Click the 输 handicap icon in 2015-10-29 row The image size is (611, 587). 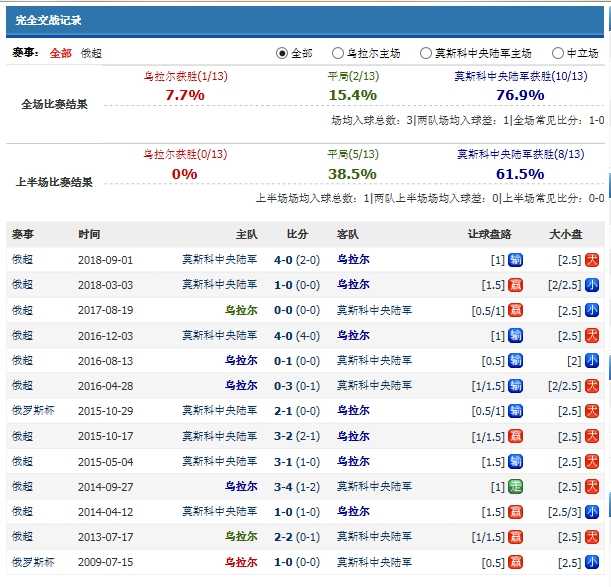[x=515, y=411]
